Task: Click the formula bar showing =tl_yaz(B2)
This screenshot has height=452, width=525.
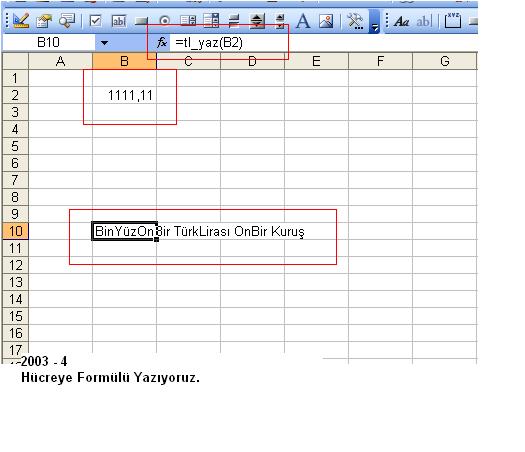Action: (323, 43)
